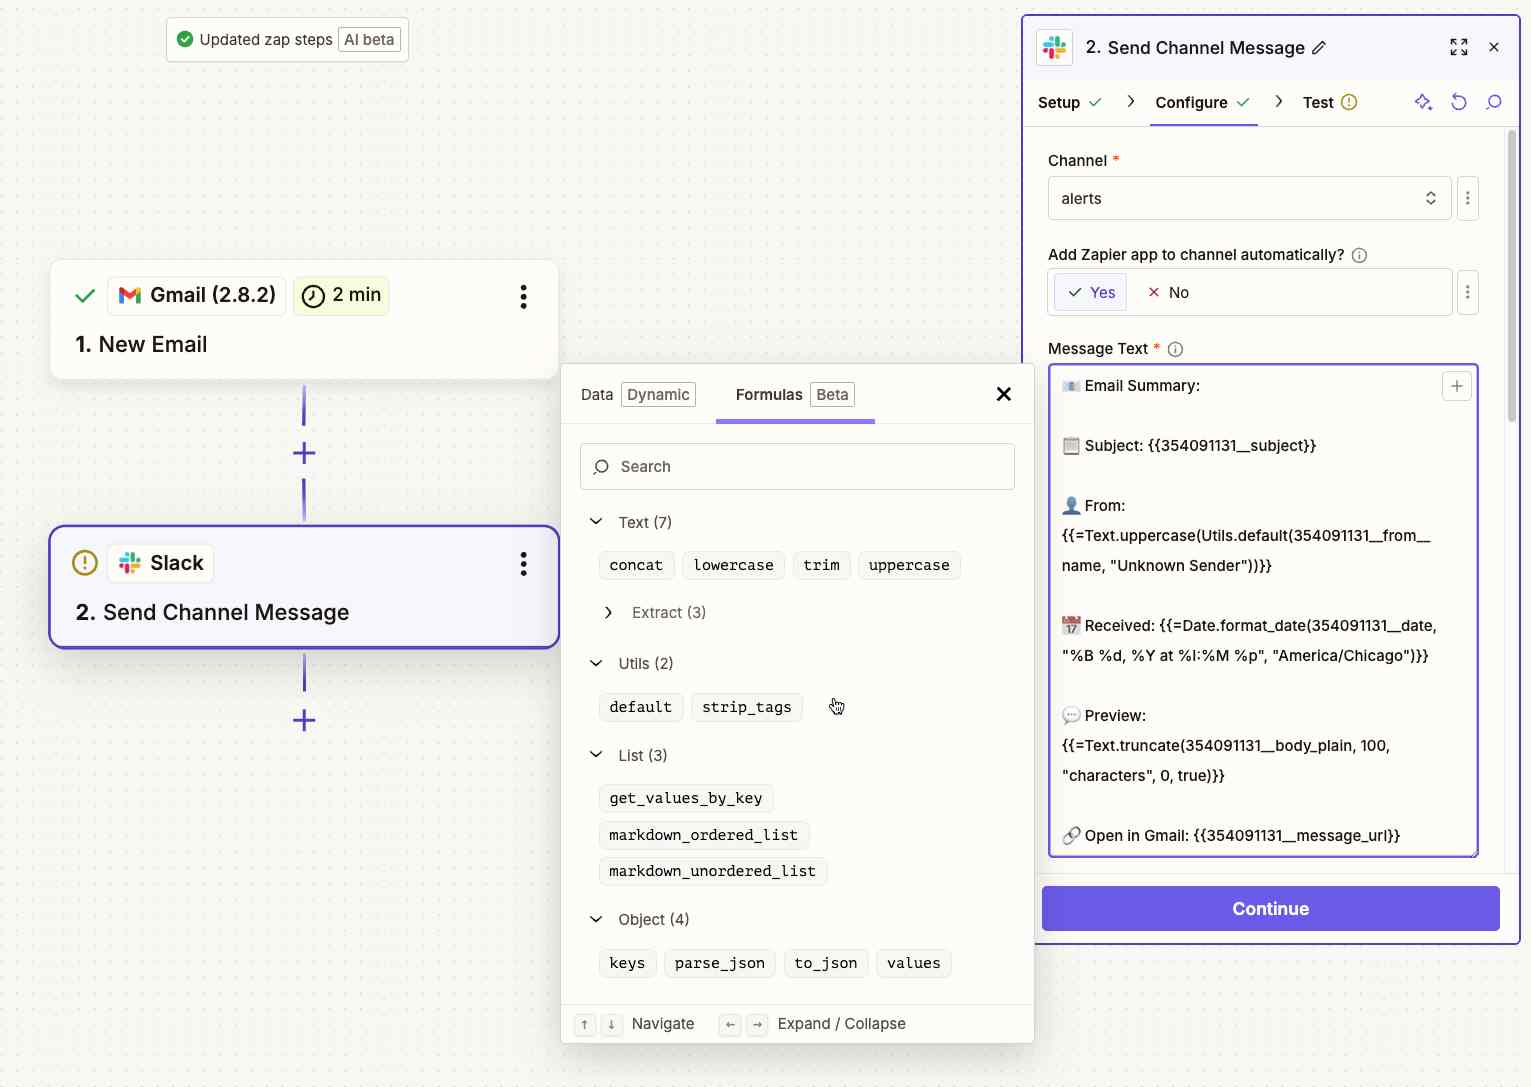1531x1087 pixels.
Task: Select Yes to add Zapier app to channel
Action: [x=1089, y=292]
